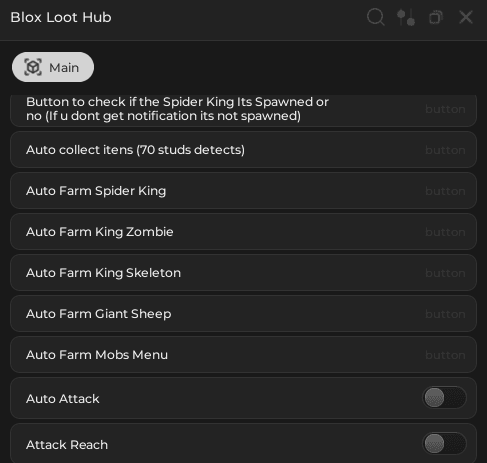Open the Auto Farm Mobs Menu
487x463 pixels.
pyautogui.click(x=243, y=355)
